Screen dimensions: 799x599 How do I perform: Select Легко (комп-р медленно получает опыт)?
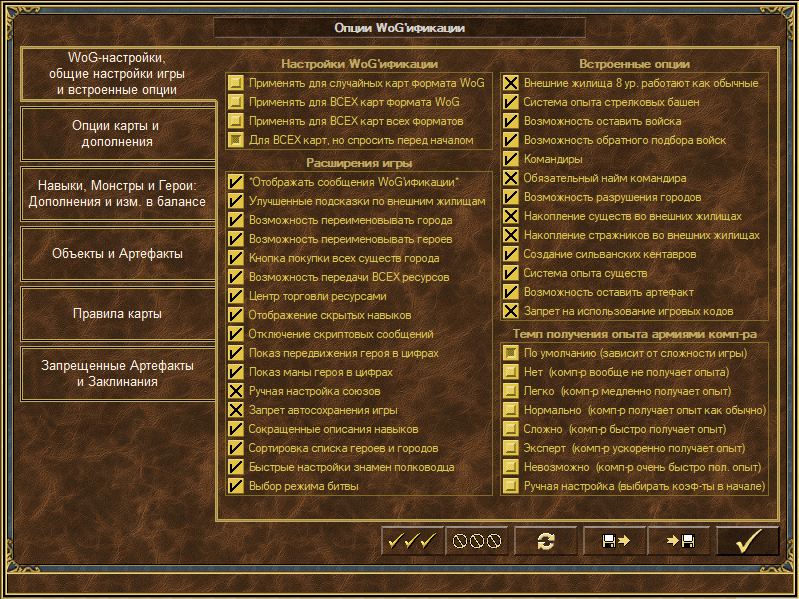511,391
